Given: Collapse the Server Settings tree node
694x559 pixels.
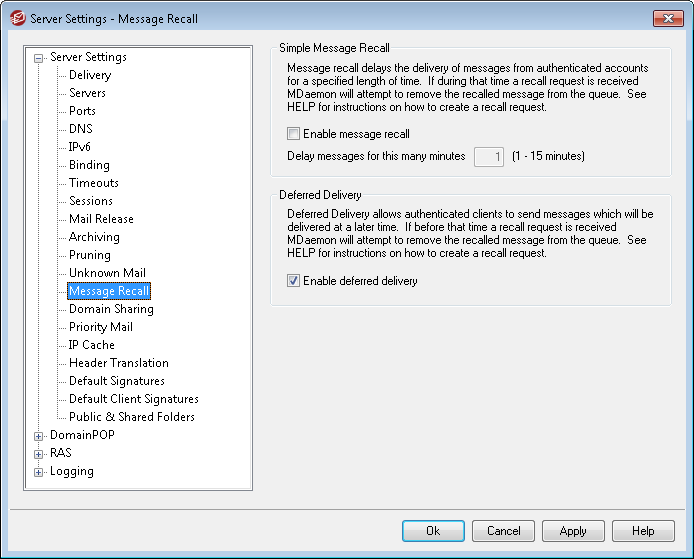Looking at the screenshot, I should point(39,58).
